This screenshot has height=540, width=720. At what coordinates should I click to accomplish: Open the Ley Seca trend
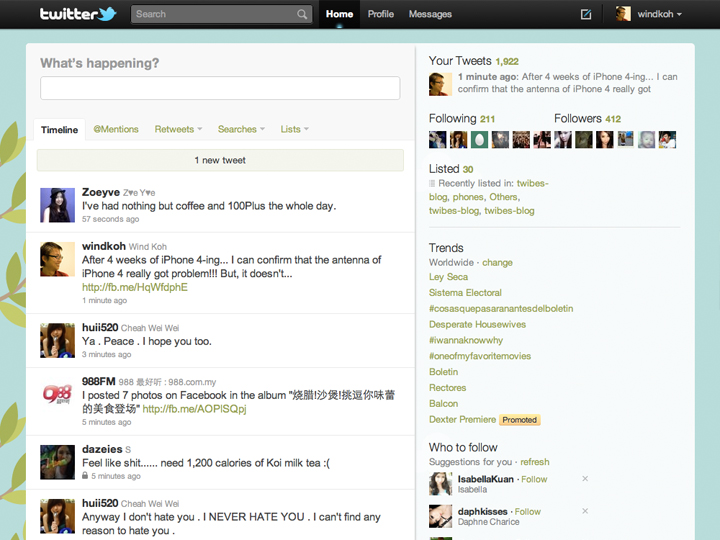coord(448,277)
